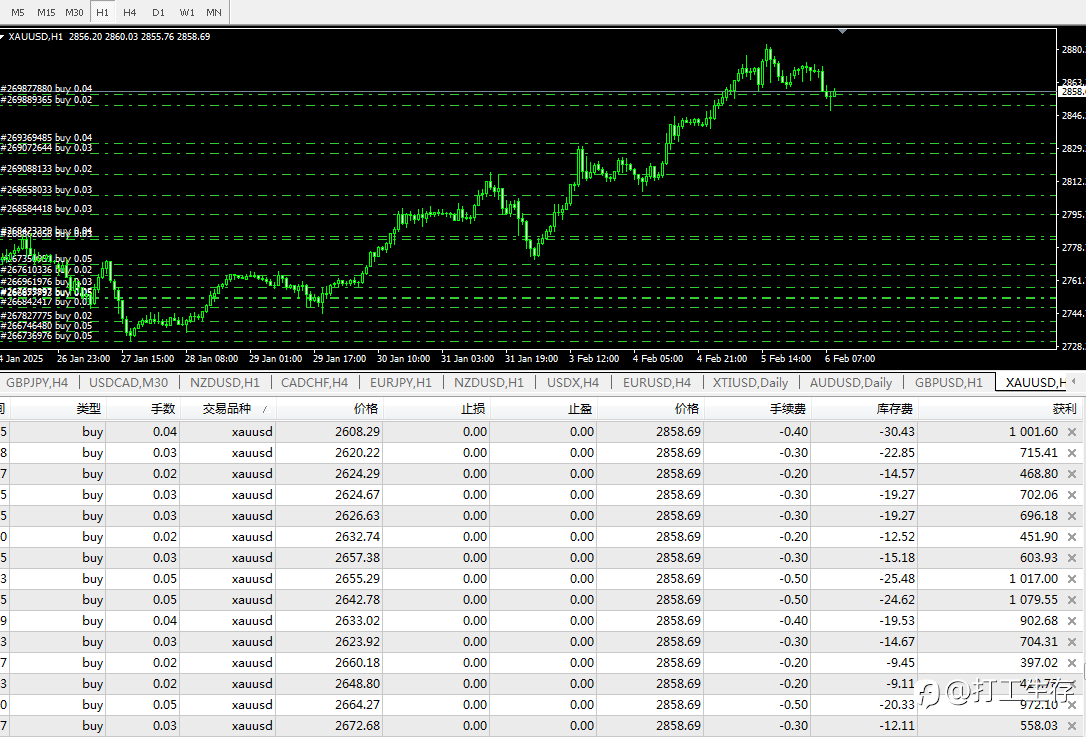Select order label #269369485 buy 0.04
This screenshot has width=1086, height=737.
(x=46, y=138)
